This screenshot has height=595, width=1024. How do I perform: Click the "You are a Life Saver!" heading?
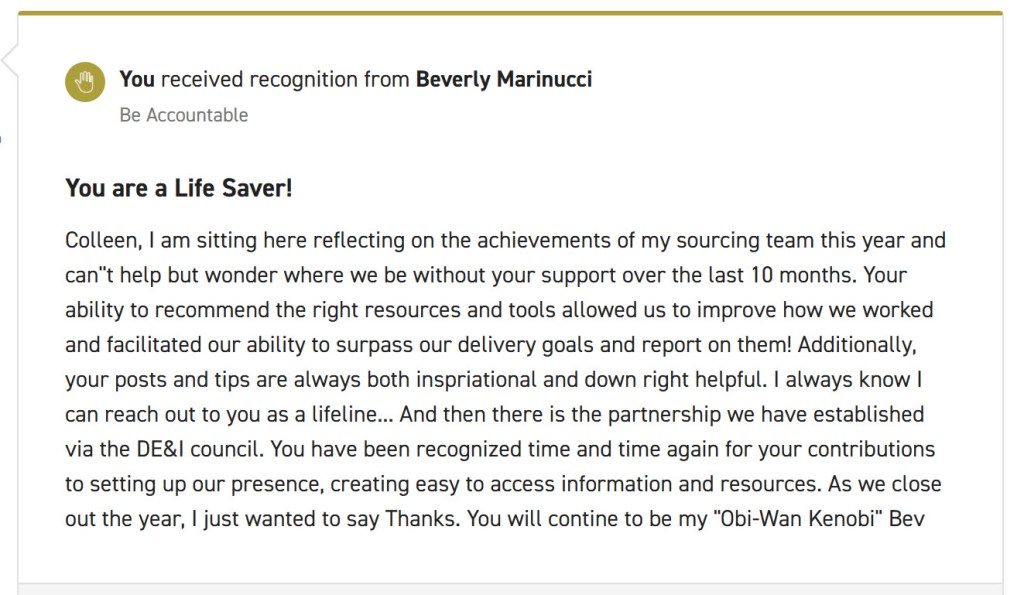click(x=178, y=187)
